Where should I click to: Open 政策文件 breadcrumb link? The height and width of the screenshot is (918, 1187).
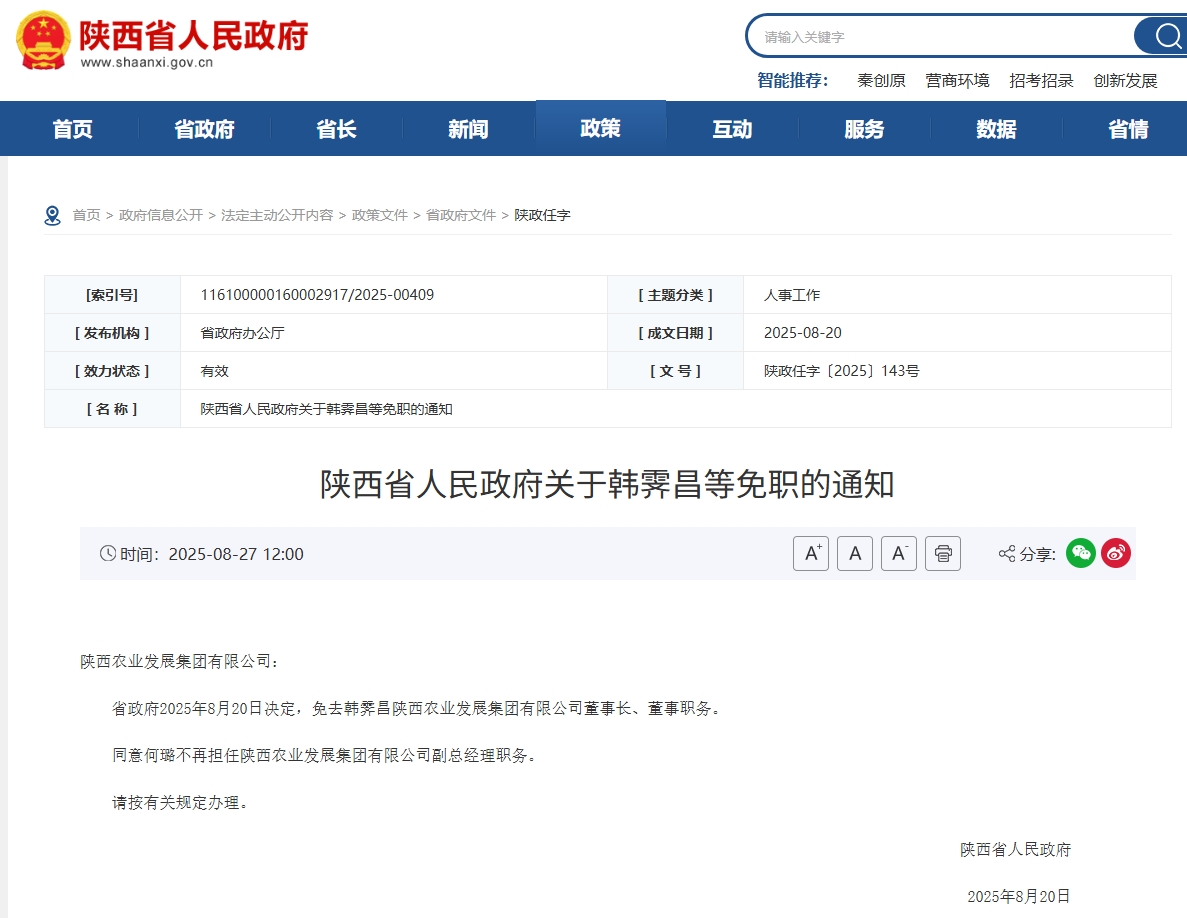coord(379,215)
